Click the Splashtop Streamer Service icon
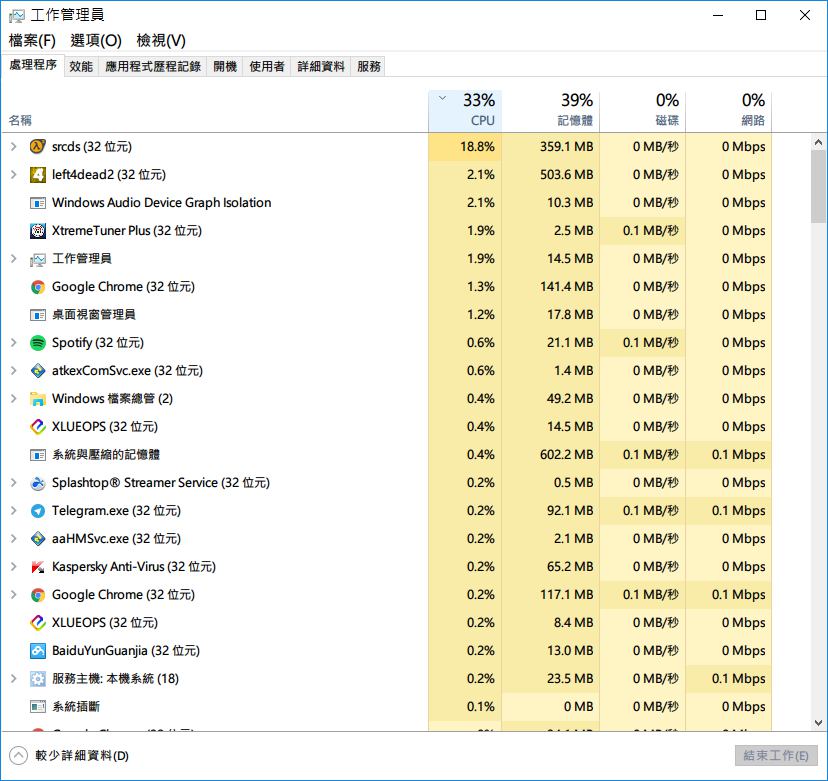The height and width of the screenshot is (781, 828). point(37,483)
